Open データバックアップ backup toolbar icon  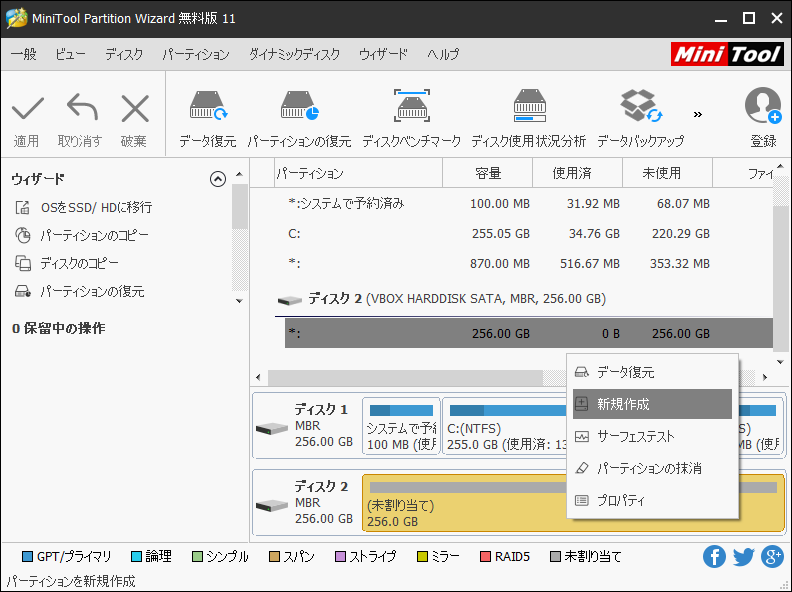[640, 106]
